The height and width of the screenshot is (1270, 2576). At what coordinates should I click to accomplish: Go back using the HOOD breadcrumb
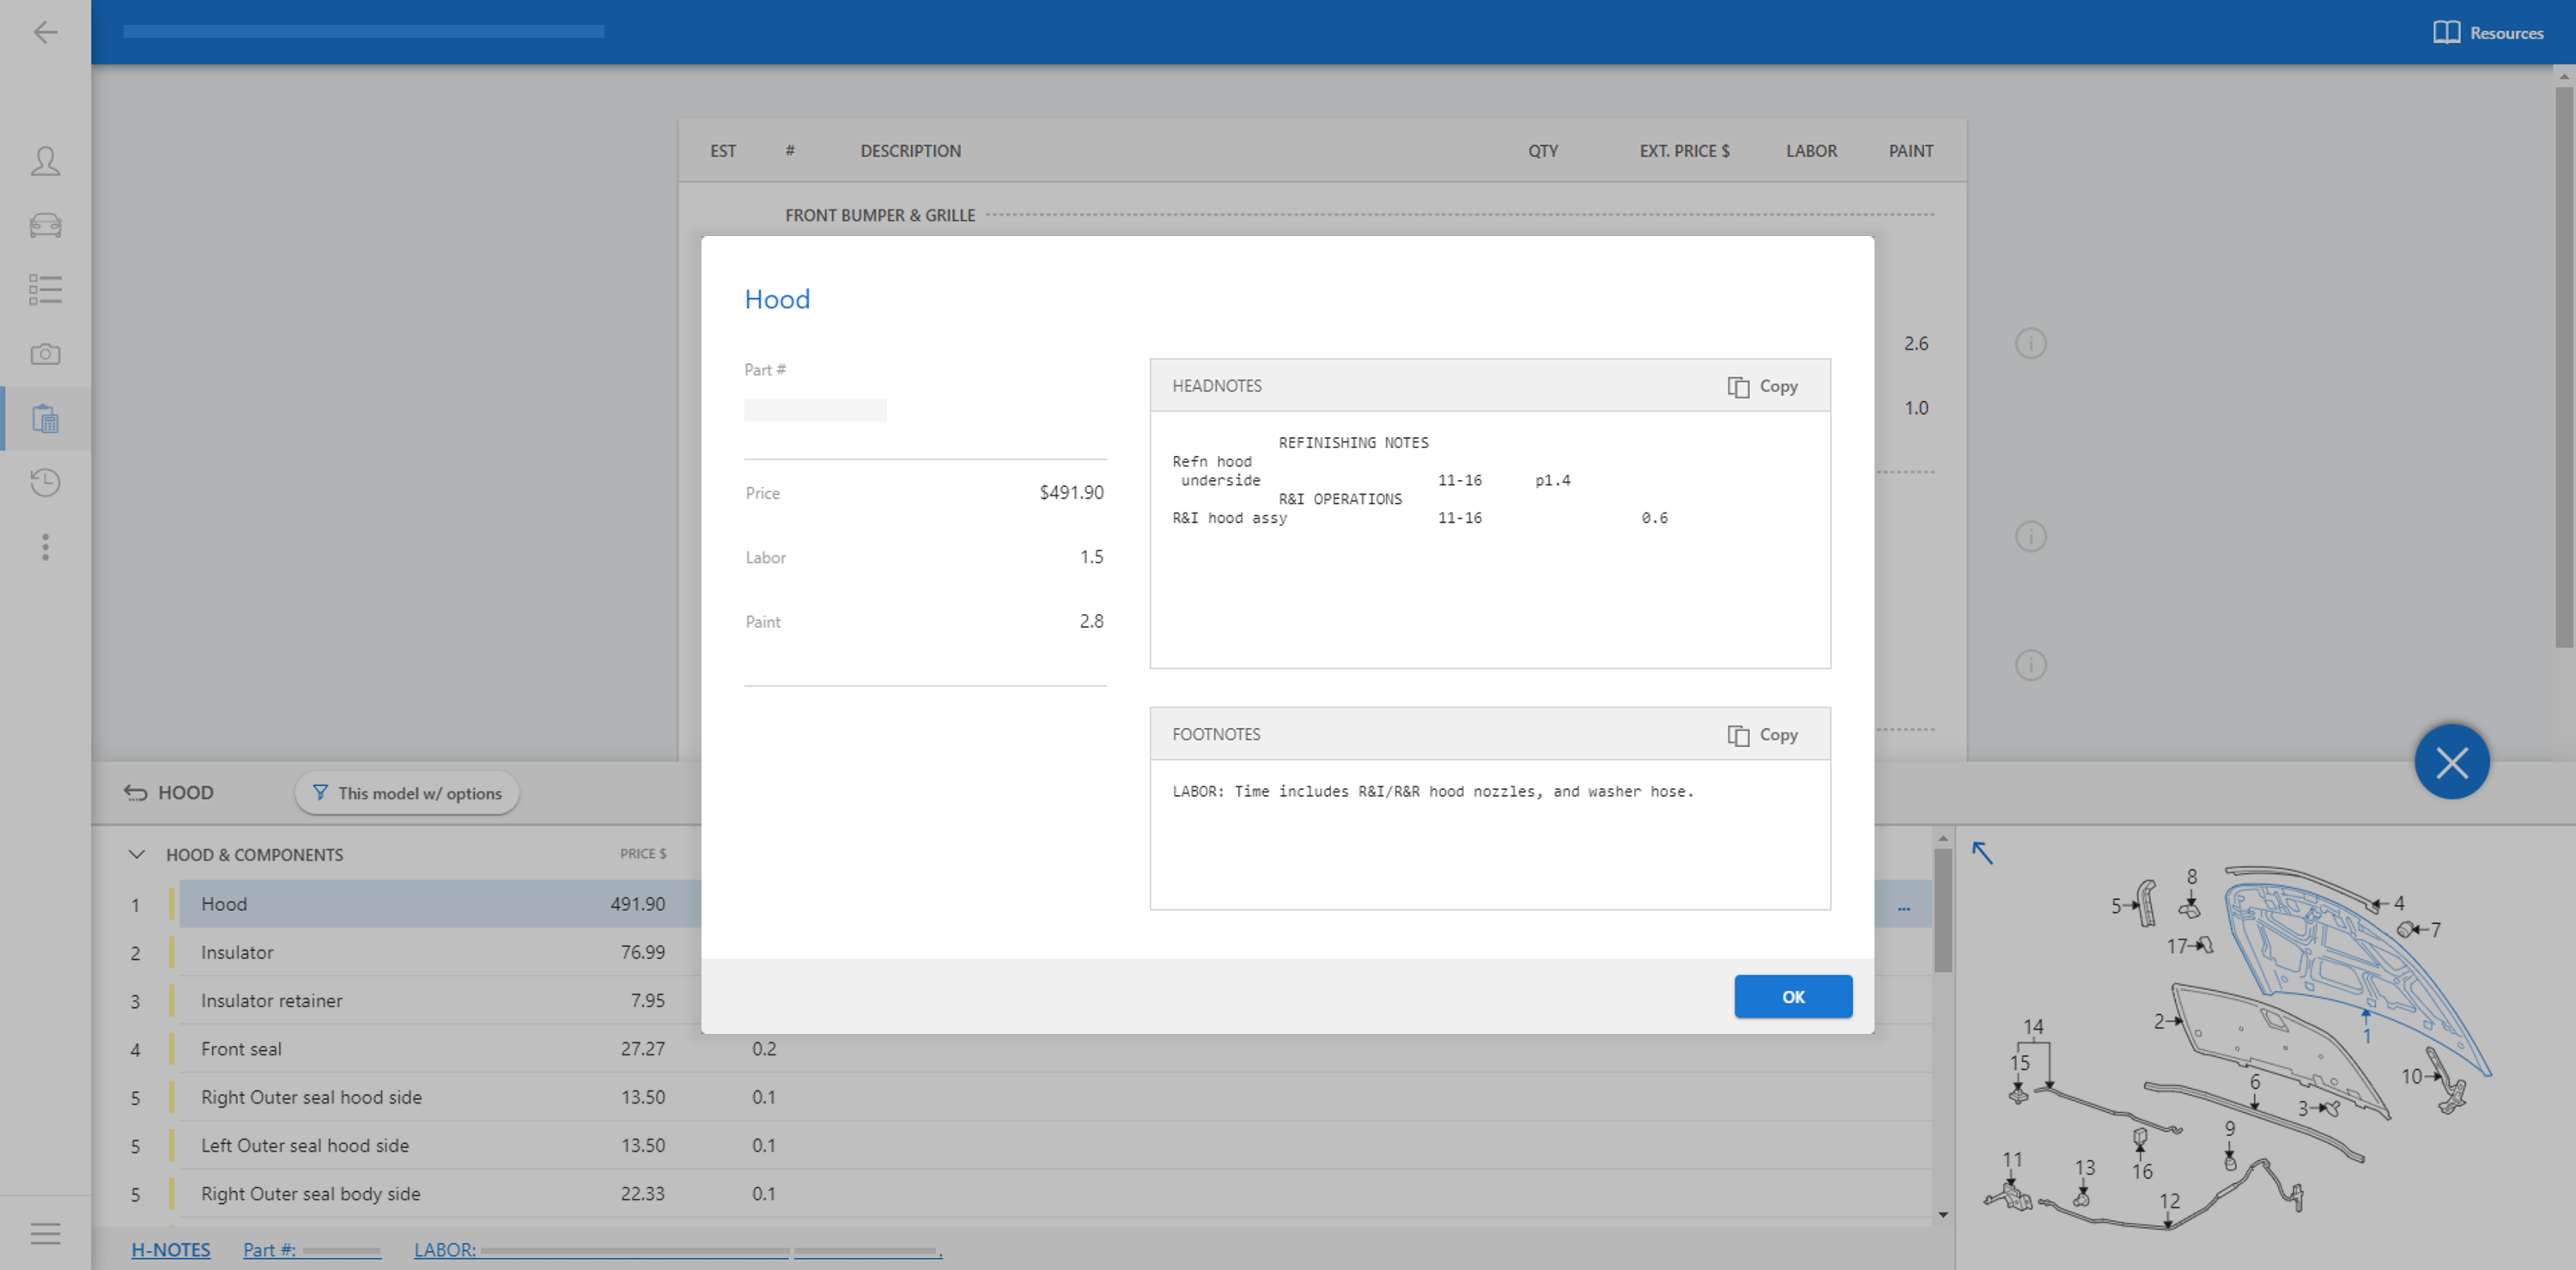[169, 793]
